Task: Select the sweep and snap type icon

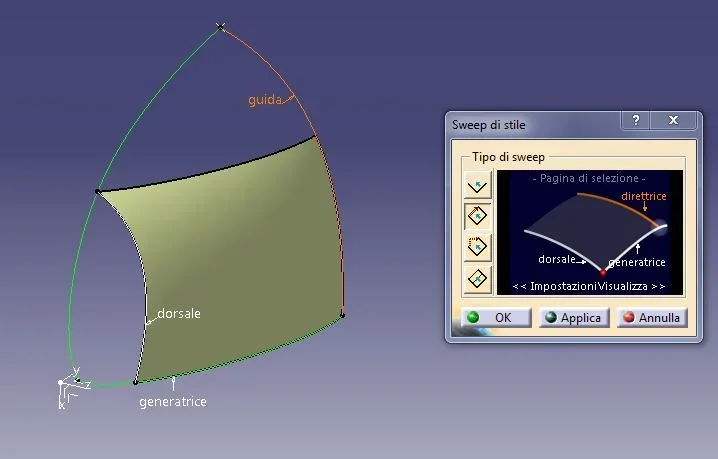Action: point(479,215)
